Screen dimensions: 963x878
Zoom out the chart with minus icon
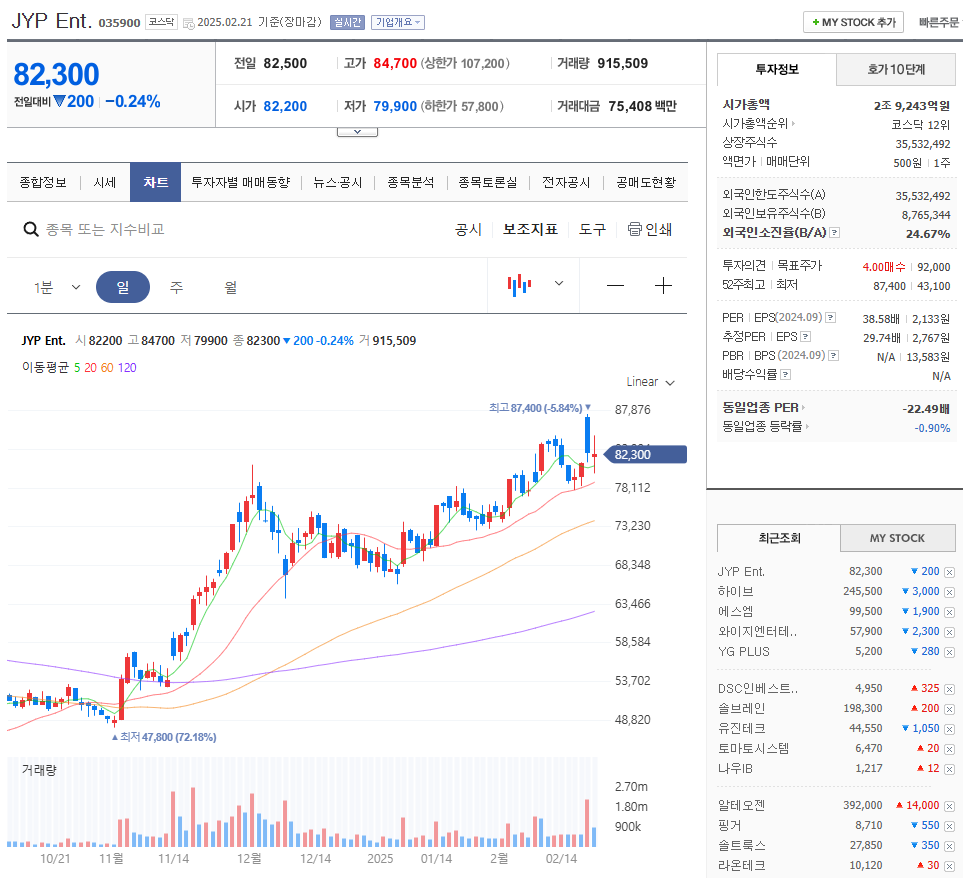615,286
